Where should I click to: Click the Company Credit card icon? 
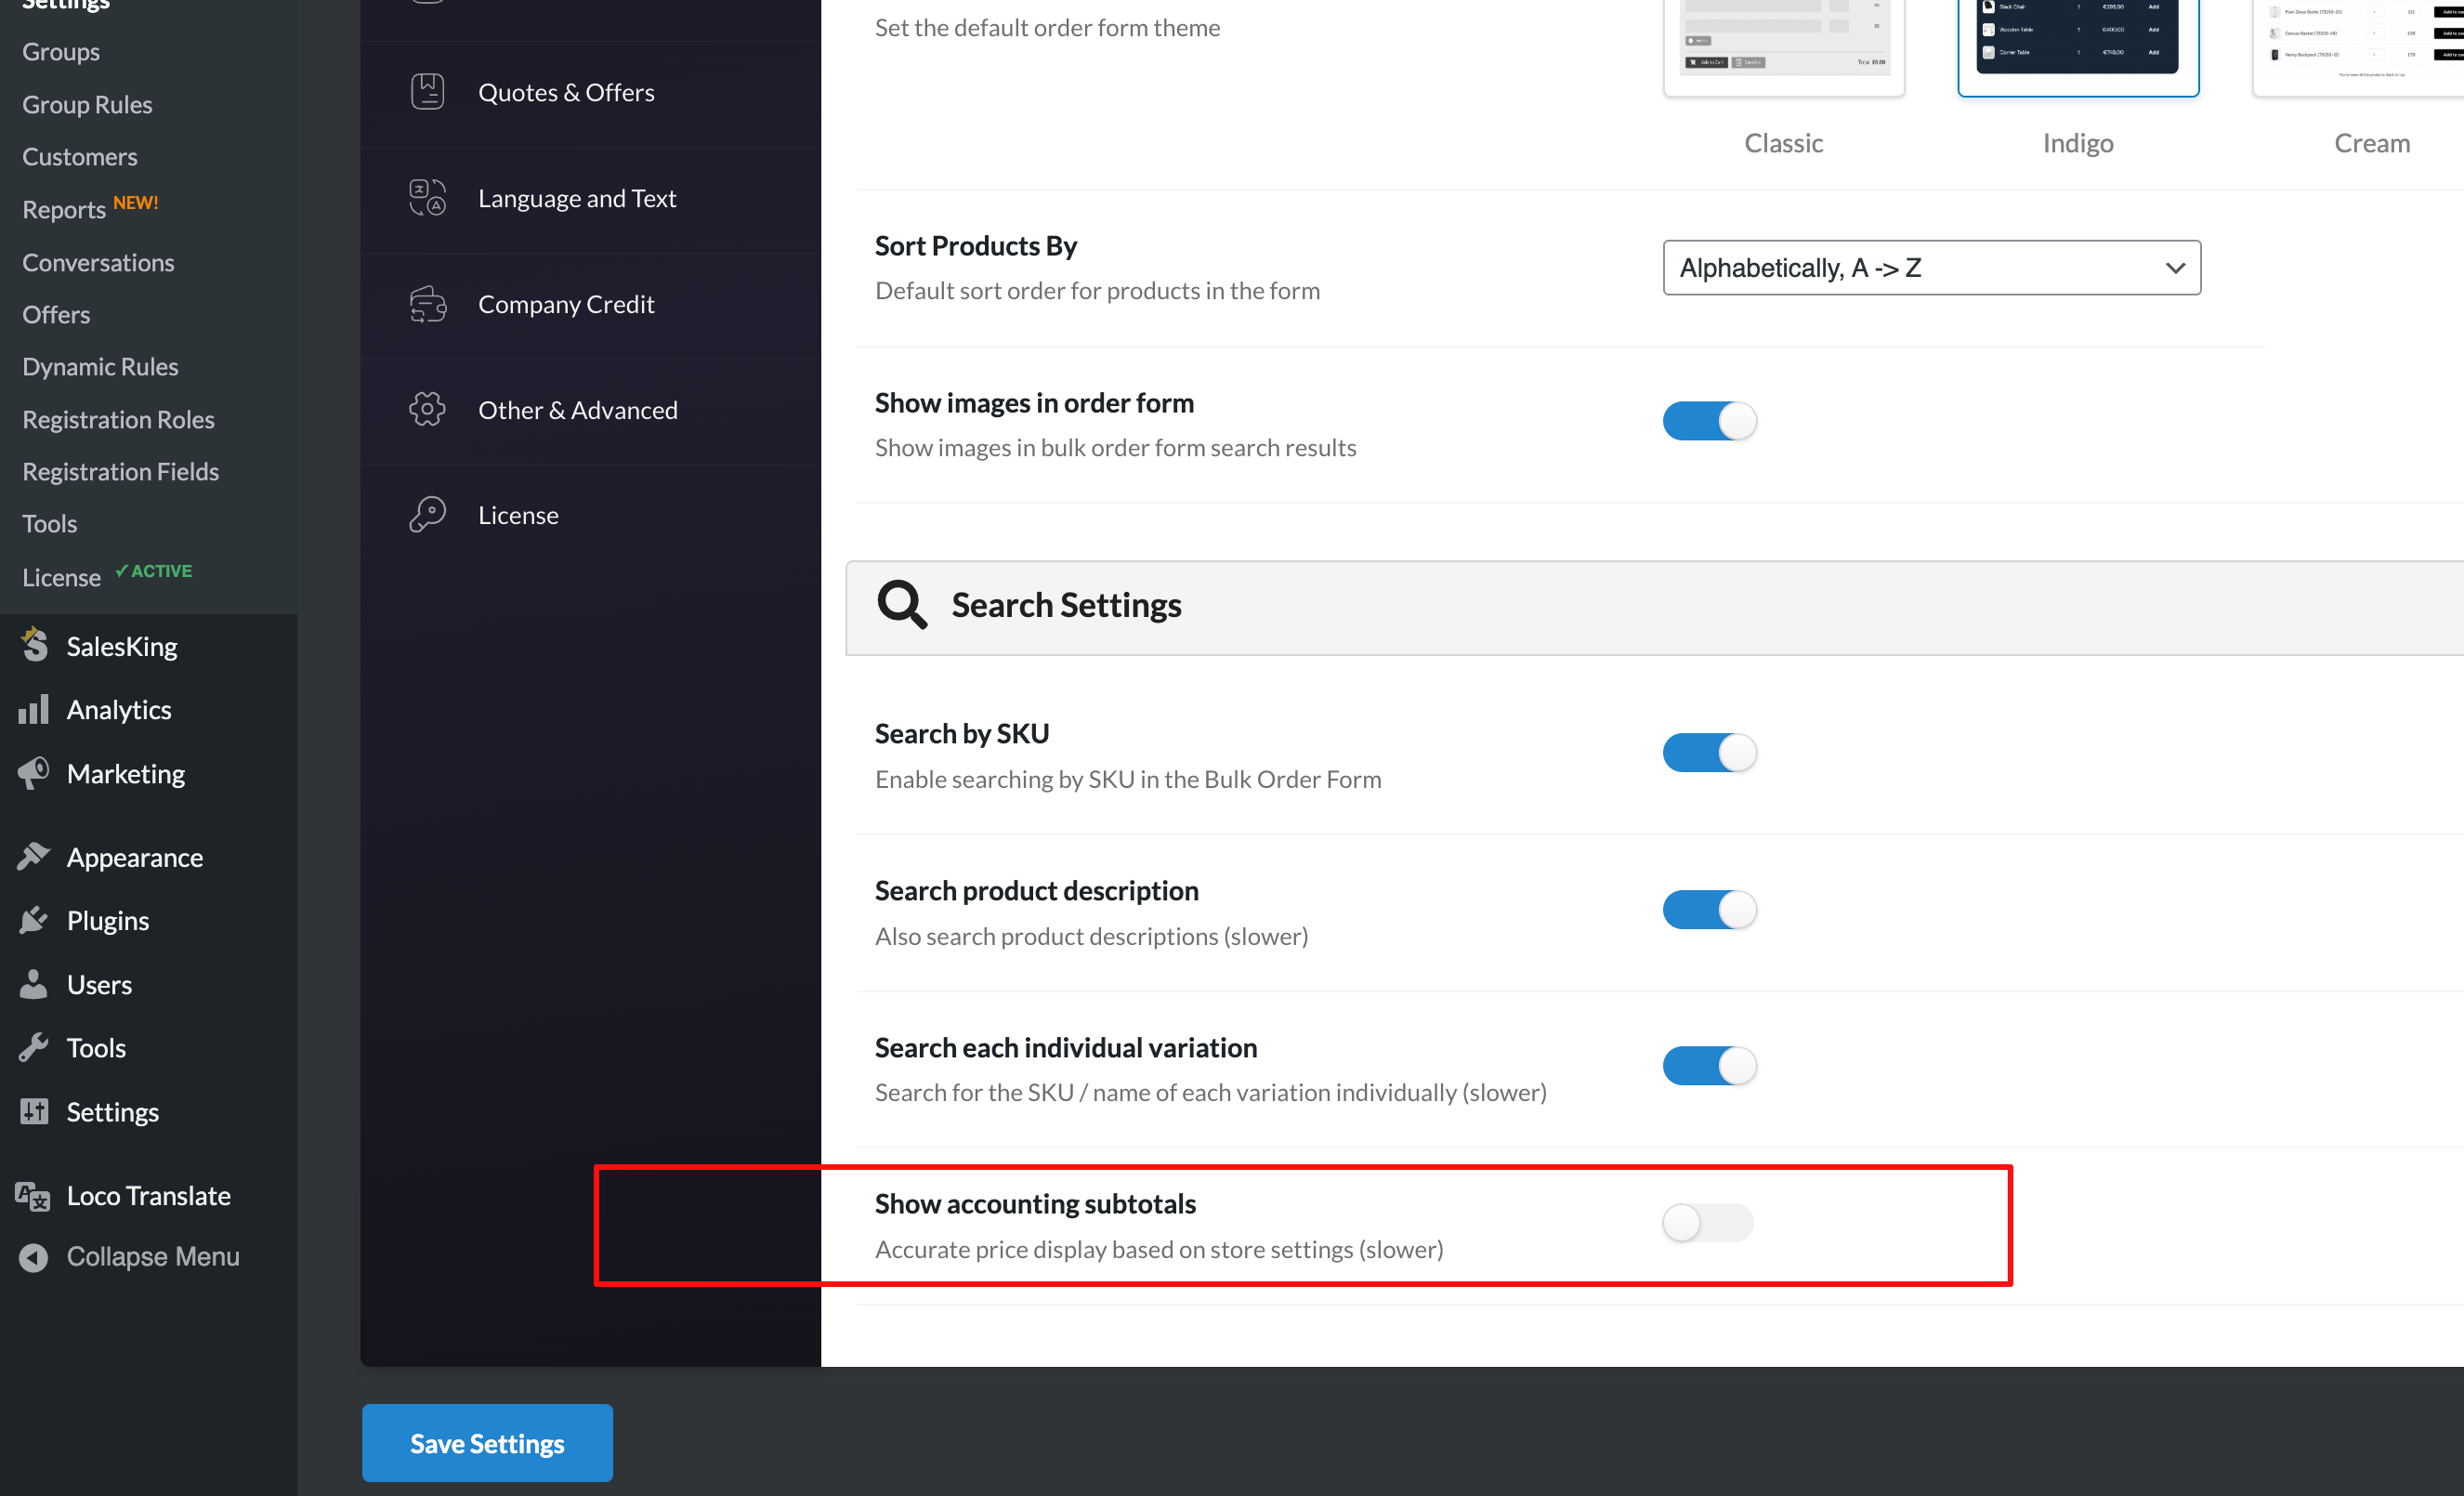(x=427, y=304)
